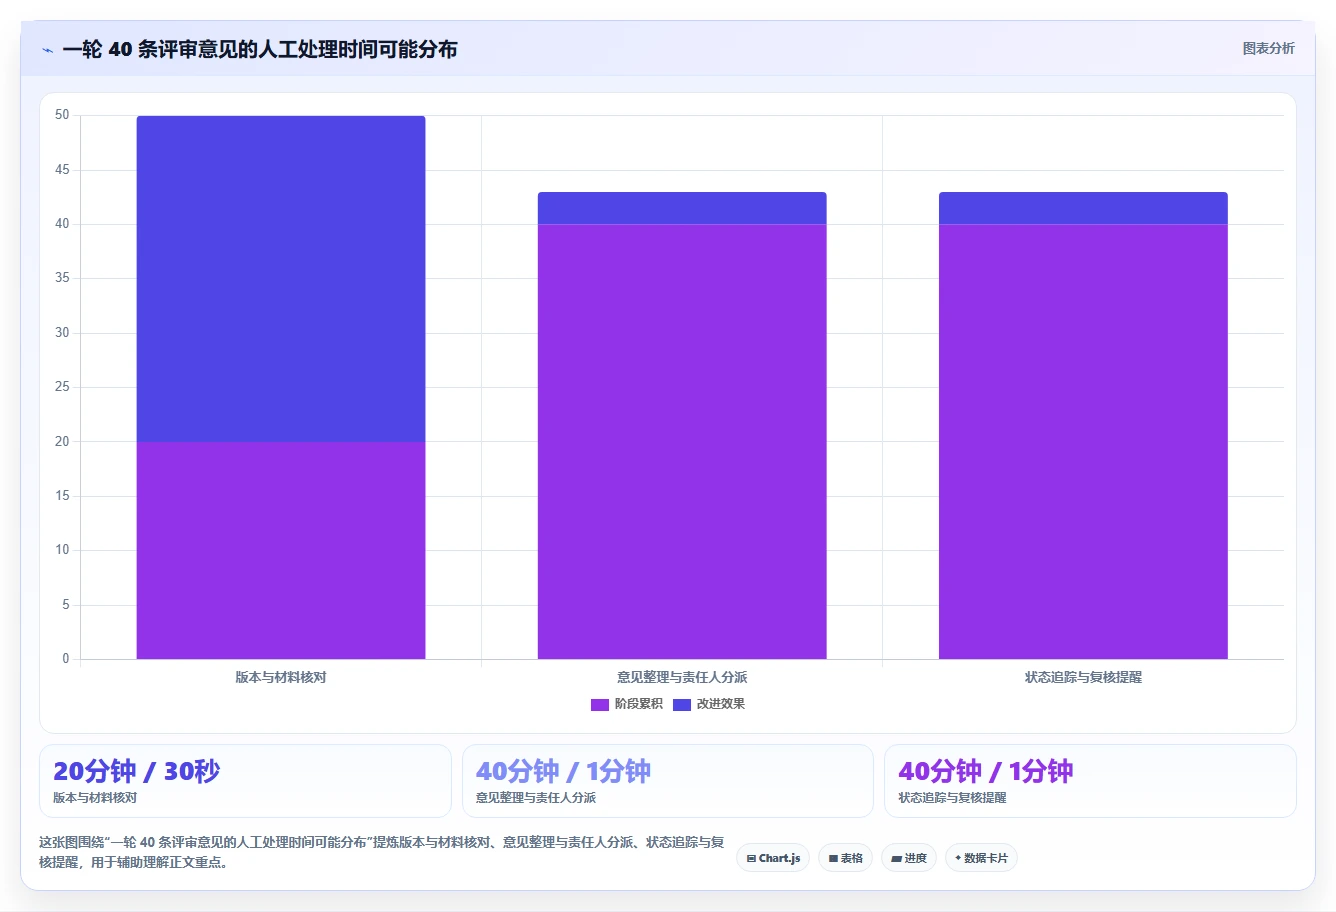The height and width of the screenshot is (912, 1336).
Task: Click the blue segment of 版本与材料核对 bar
Action: click(281, 279)
